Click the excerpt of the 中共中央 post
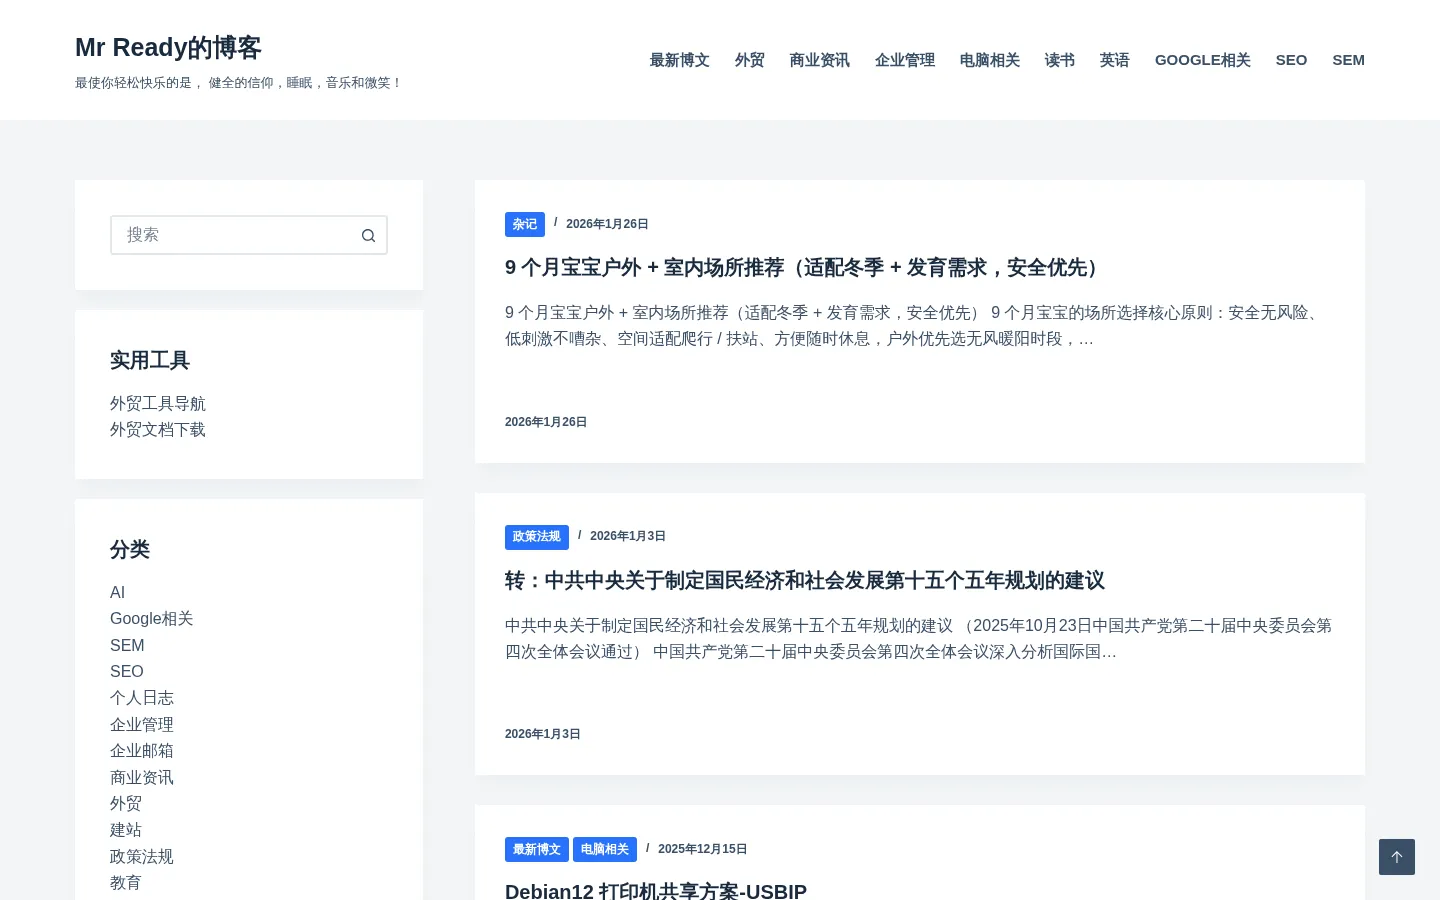The height and width of the screenshot is (900, 1440). coord(918,638)
